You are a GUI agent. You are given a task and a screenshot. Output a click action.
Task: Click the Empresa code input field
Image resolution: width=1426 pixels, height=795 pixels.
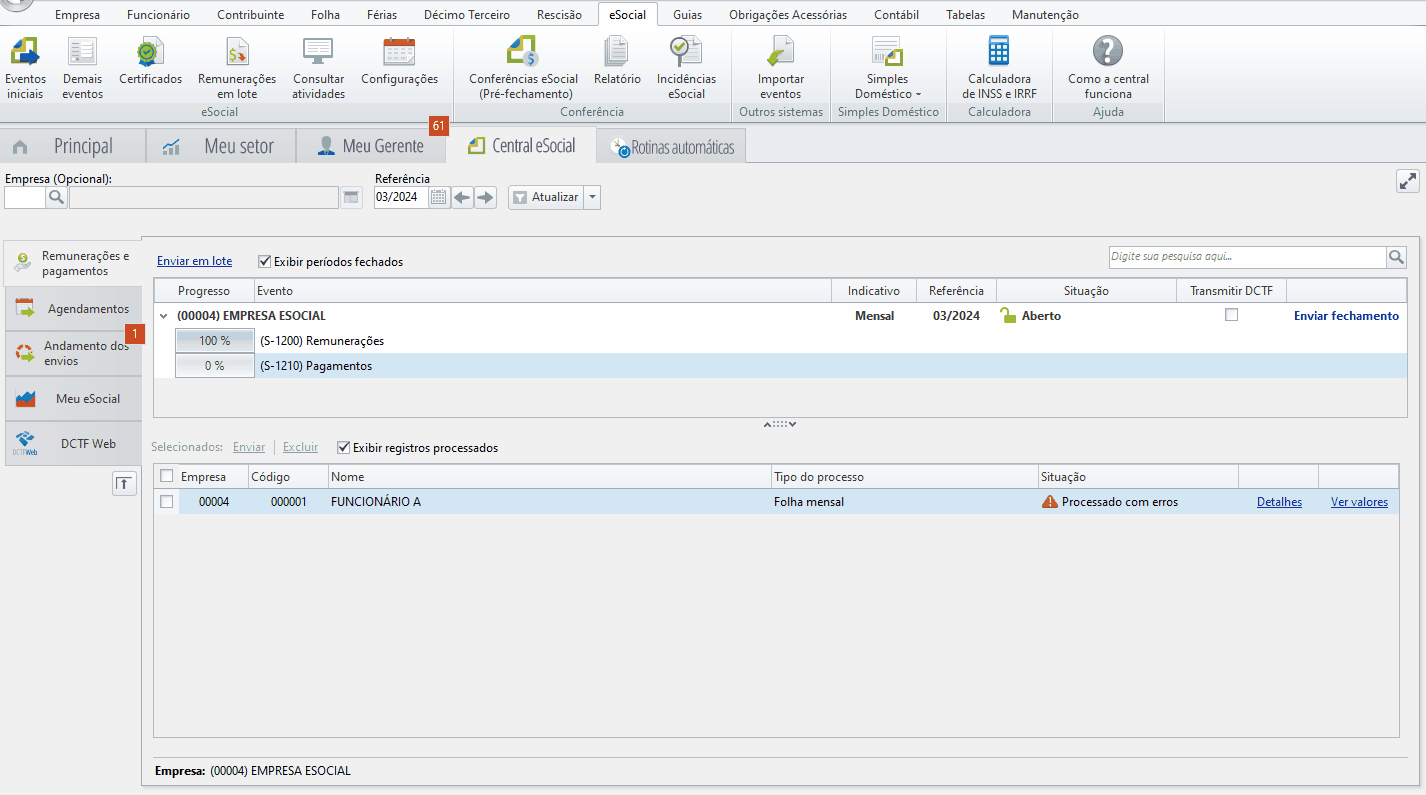(25, 198)
